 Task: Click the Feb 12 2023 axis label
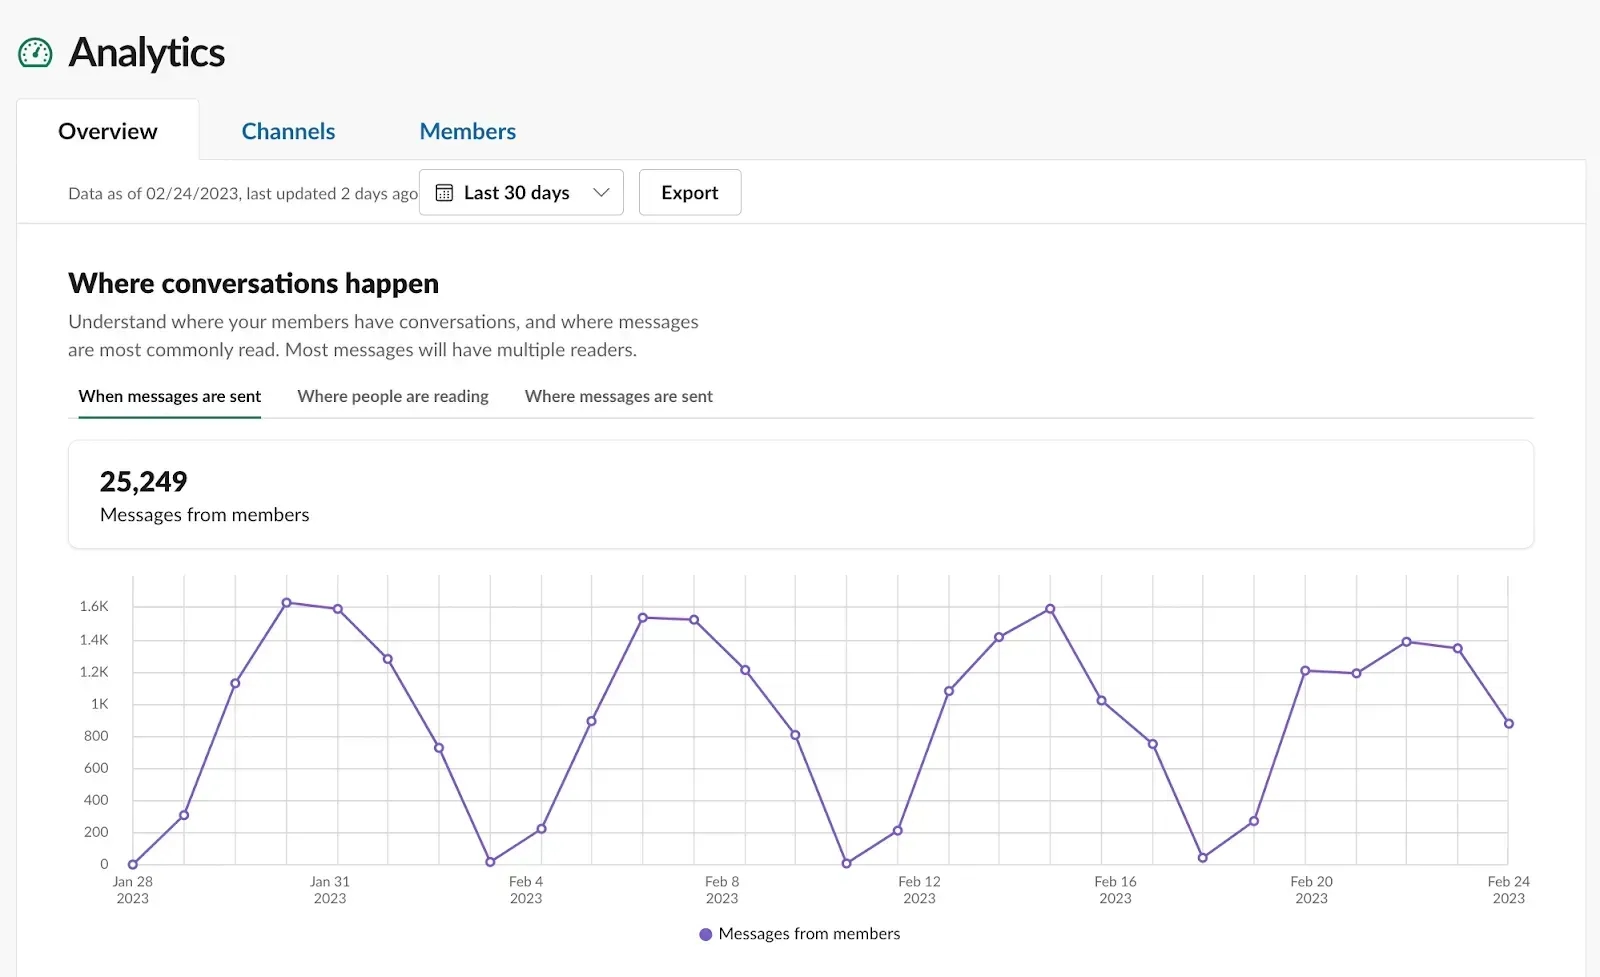tap(919, 890)
